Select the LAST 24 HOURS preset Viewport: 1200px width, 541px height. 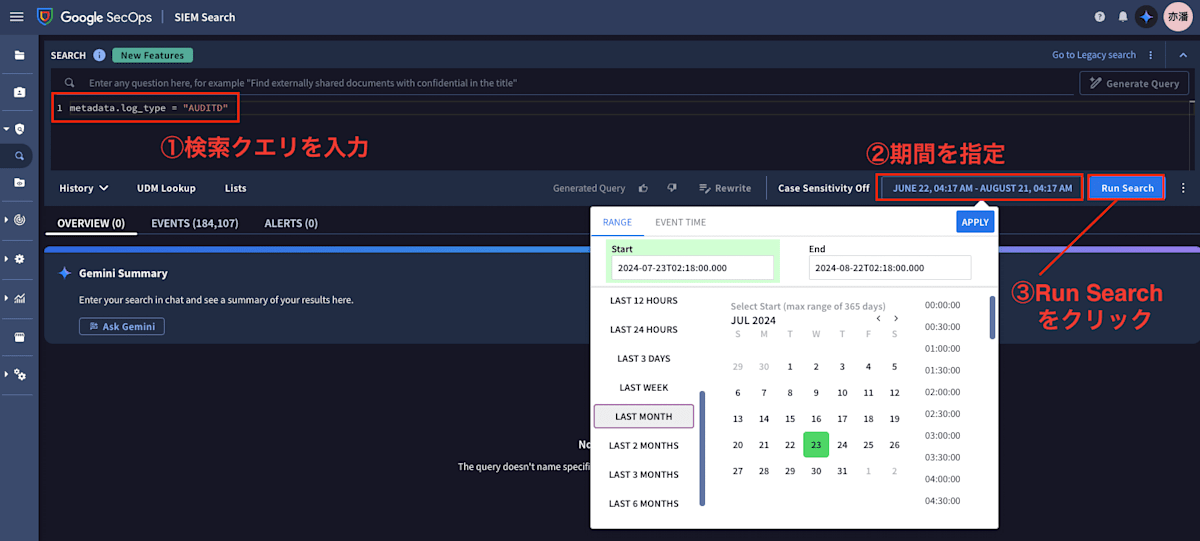(643, 330)
